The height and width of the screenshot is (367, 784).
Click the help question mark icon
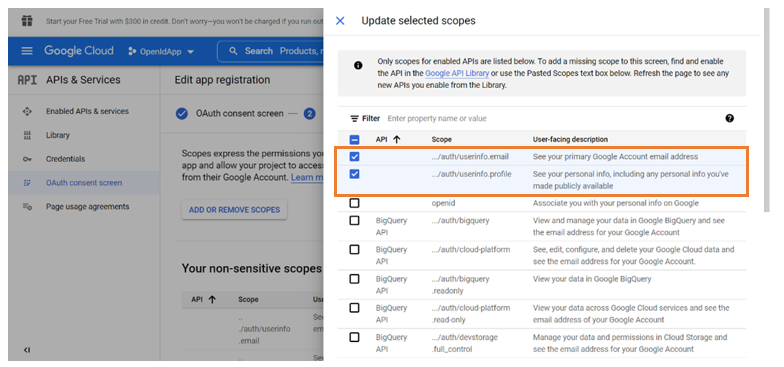730,118
